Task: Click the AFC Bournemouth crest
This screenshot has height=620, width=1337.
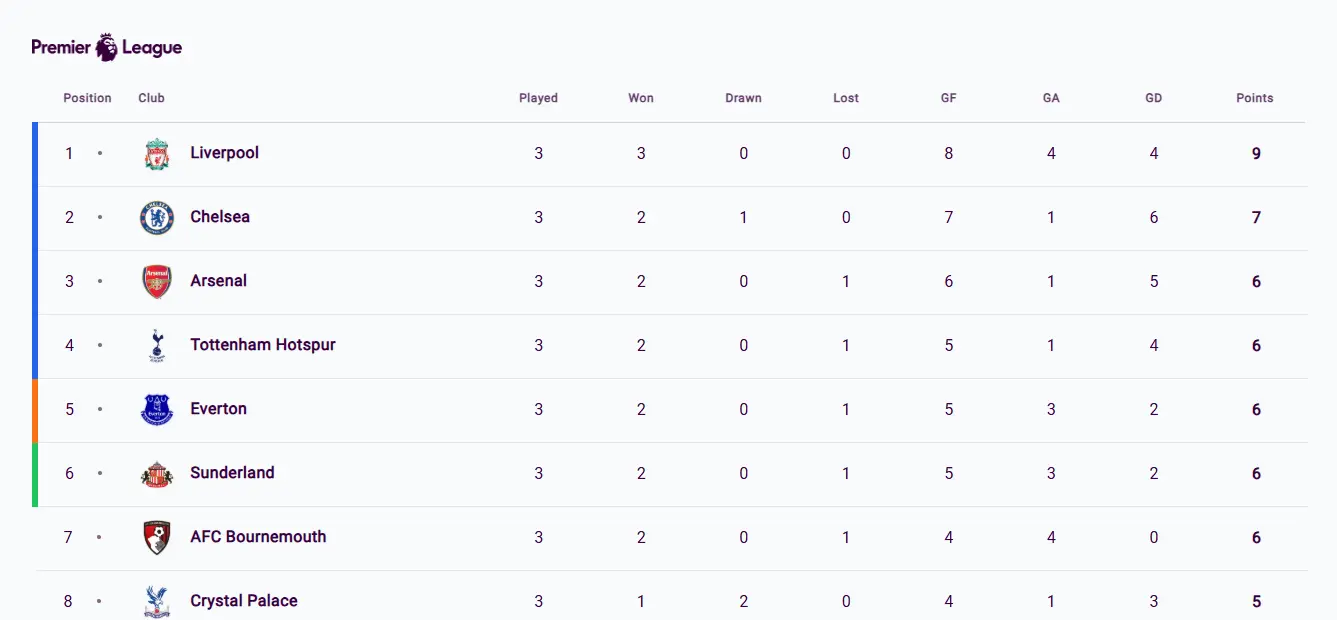Action: pos(155,537)
